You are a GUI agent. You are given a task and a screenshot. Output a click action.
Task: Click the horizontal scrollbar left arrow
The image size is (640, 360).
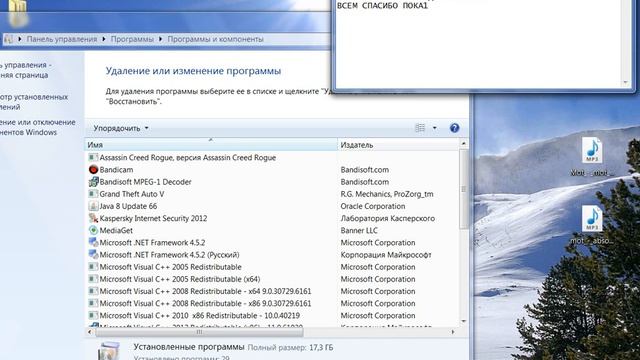(90, 332)
